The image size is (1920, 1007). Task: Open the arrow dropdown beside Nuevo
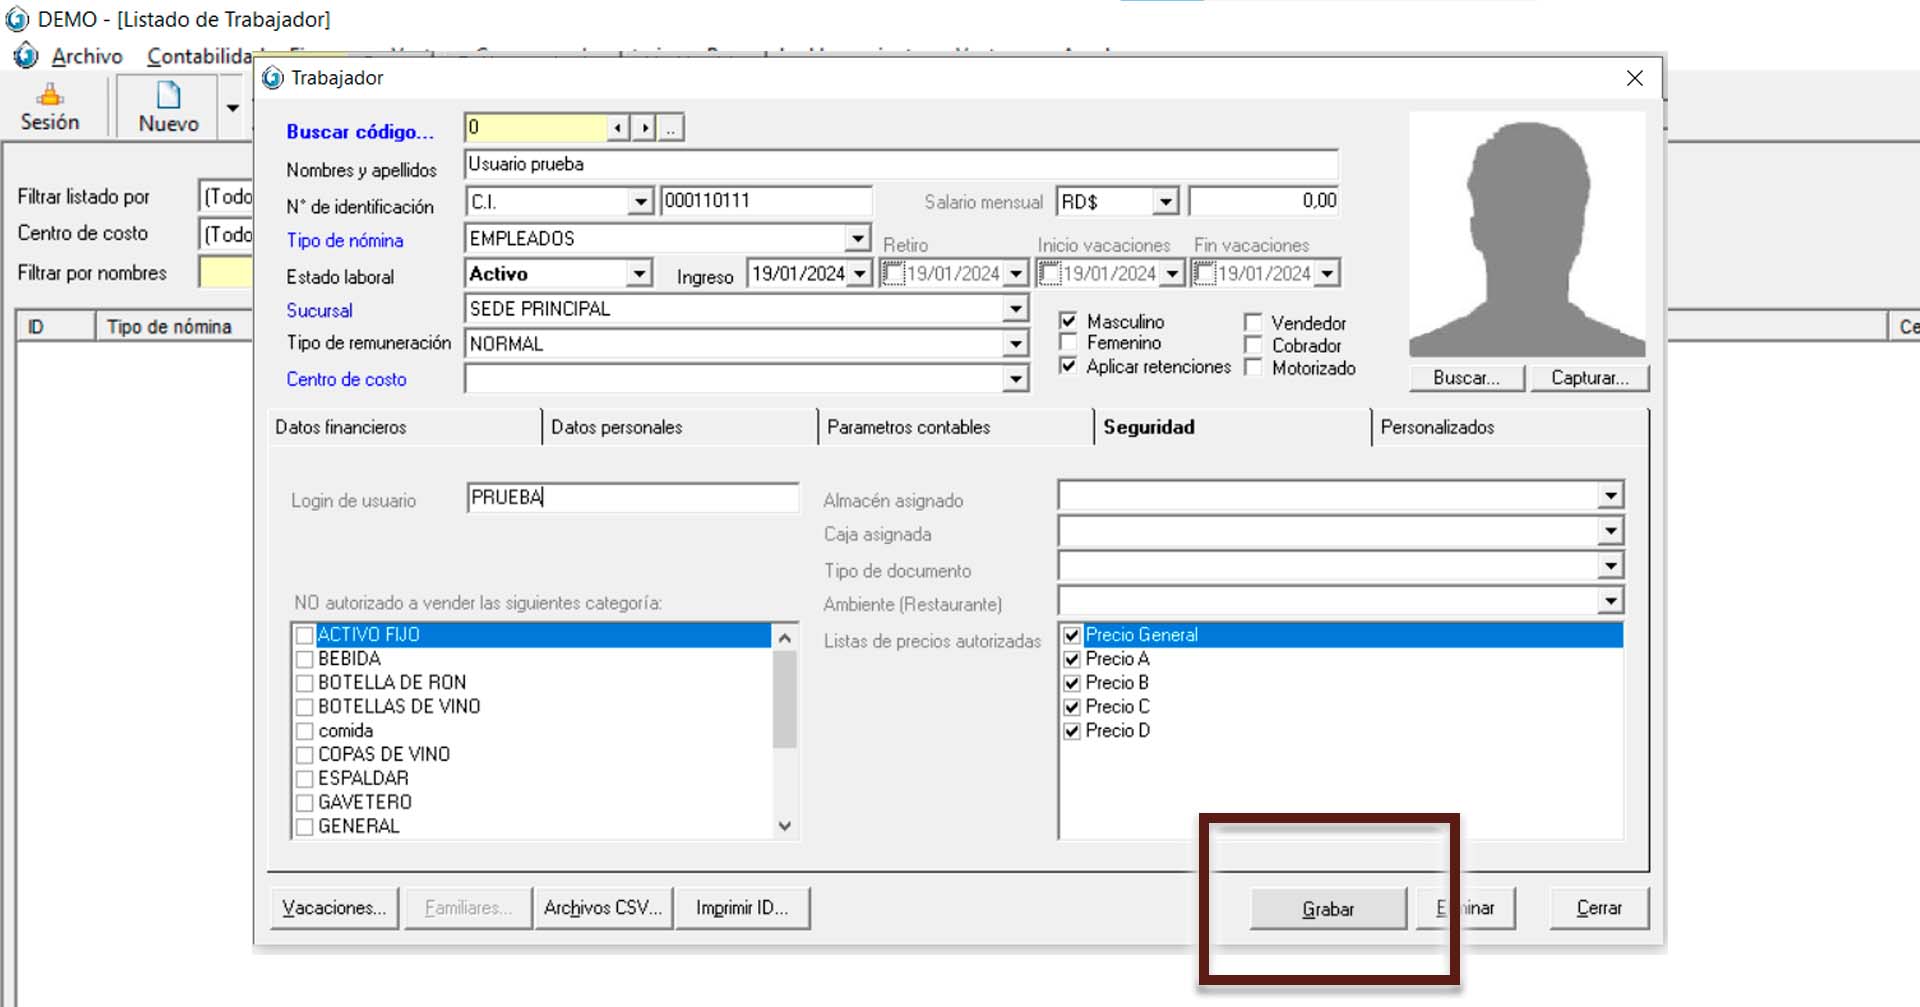[x=233, y=108]
